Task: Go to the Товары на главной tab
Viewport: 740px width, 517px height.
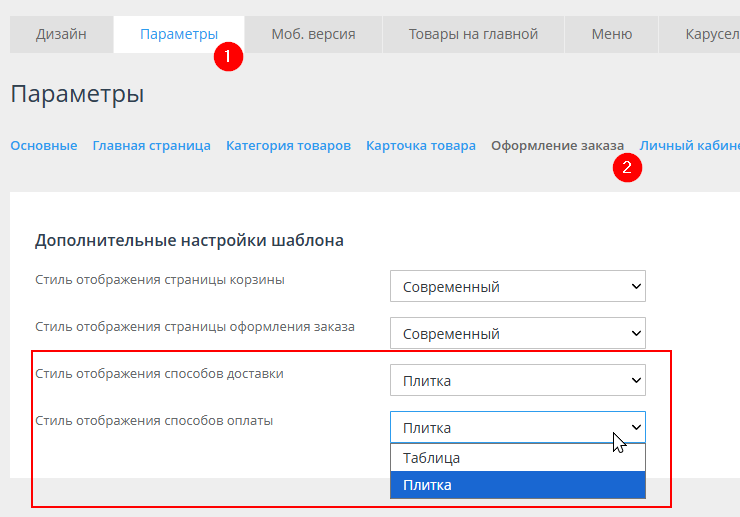Action: click(473, 34)
